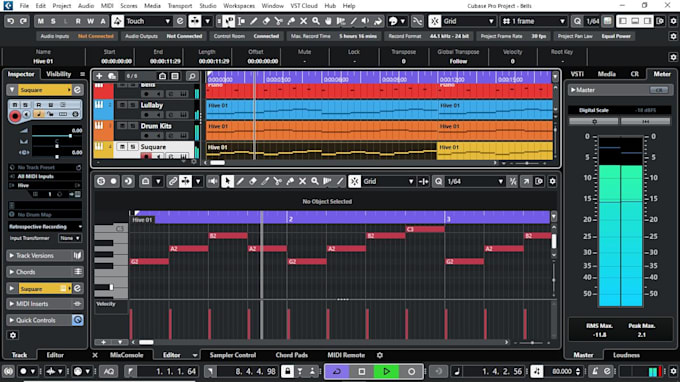Click Lullaby track Hive 01 MIDI part

pos(321,110)
